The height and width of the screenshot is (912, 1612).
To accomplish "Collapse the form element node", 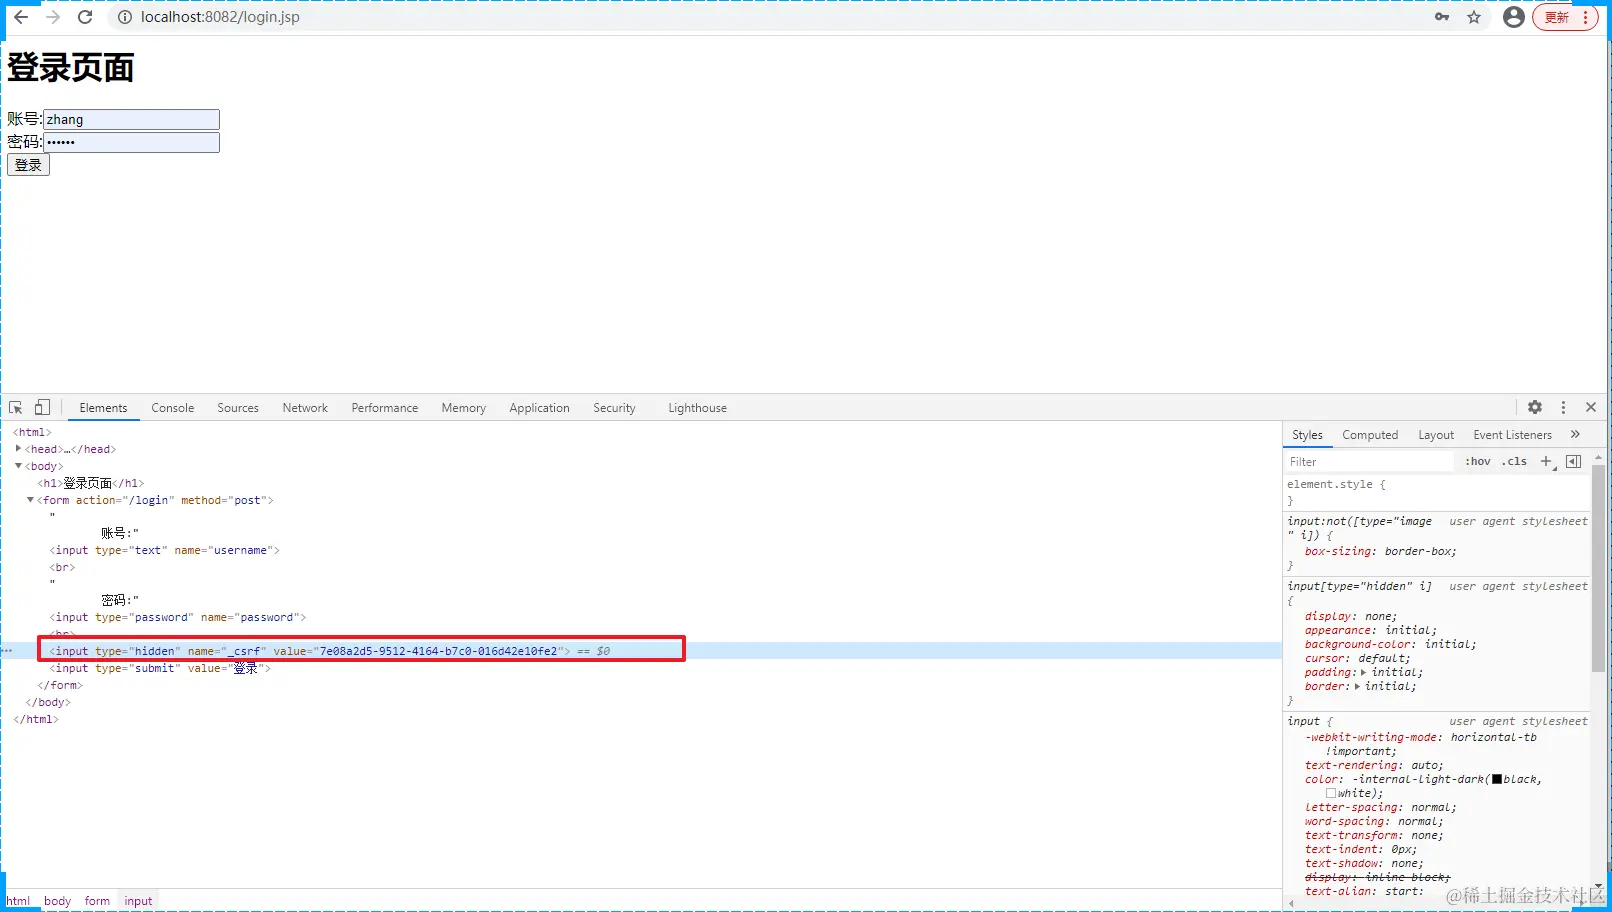I will pos(31,500).
